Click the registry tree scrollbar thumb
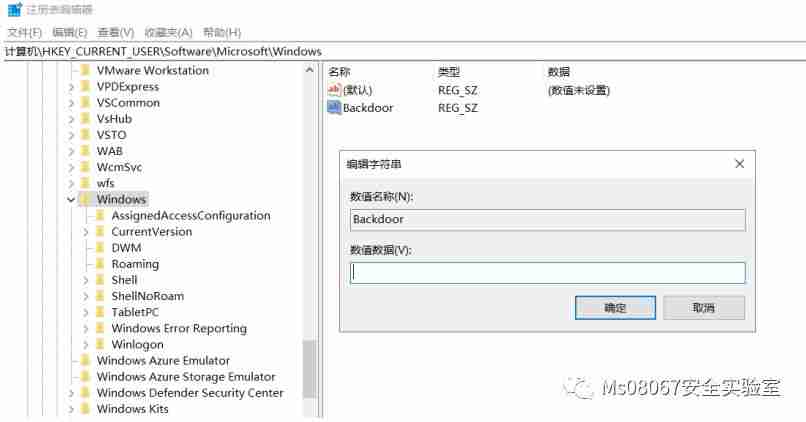Screen dimensions: 806x422 pyautogui.click(x=309, y=369)
